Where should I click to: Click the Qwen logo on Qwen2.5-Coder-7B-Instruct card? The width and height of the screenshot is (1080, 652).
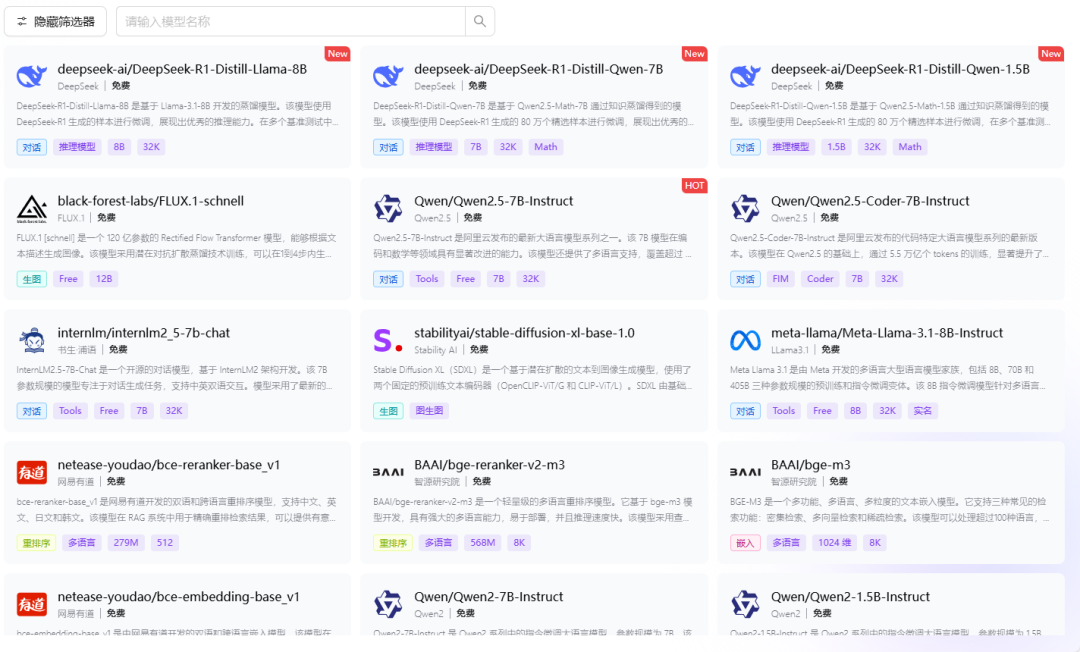click(745, 209)
